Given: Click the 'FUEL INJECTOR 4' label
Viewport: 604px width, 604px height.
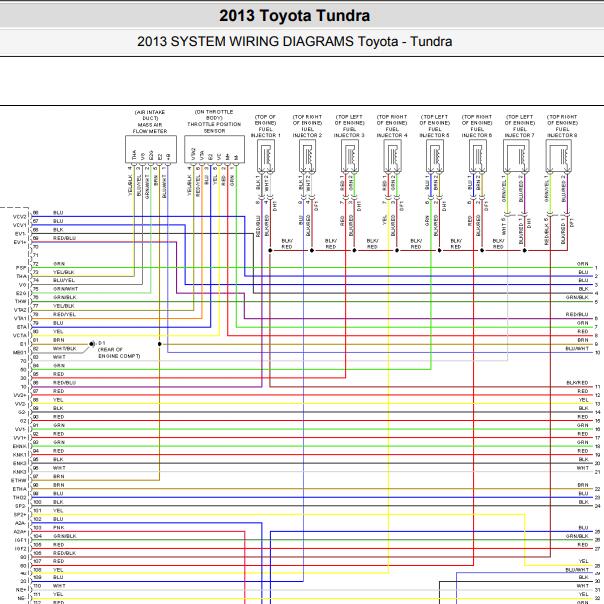Looking at the screenshot, I should coord(392,132).
